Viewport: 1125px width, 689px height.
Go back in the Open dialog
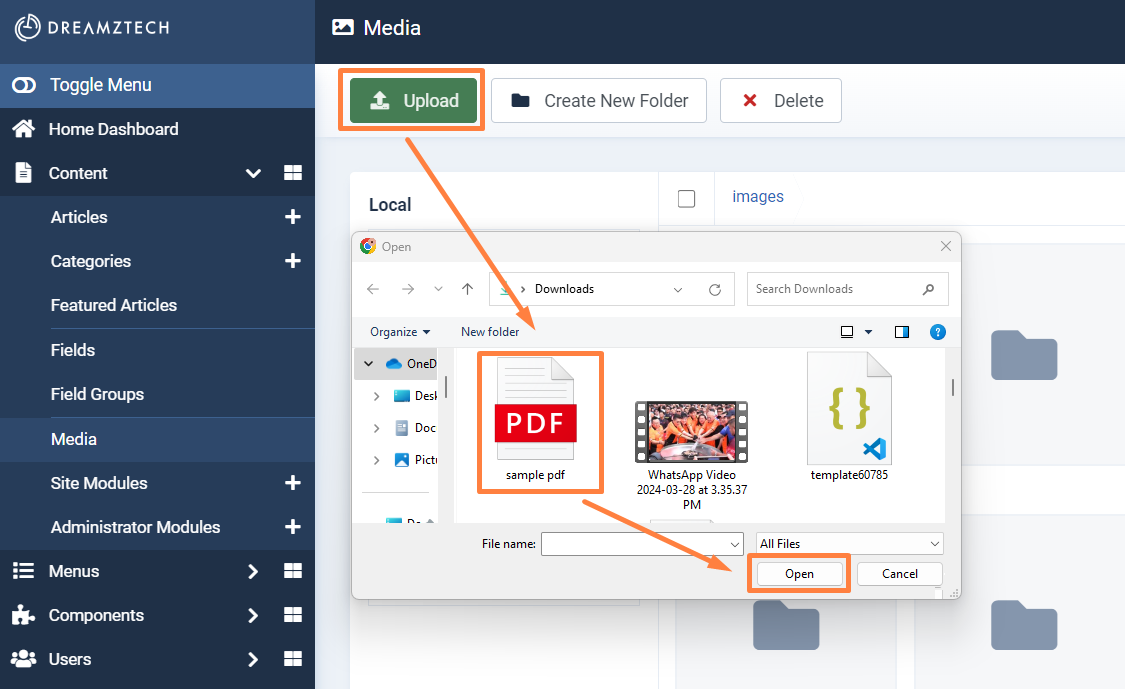pos(373,289)
